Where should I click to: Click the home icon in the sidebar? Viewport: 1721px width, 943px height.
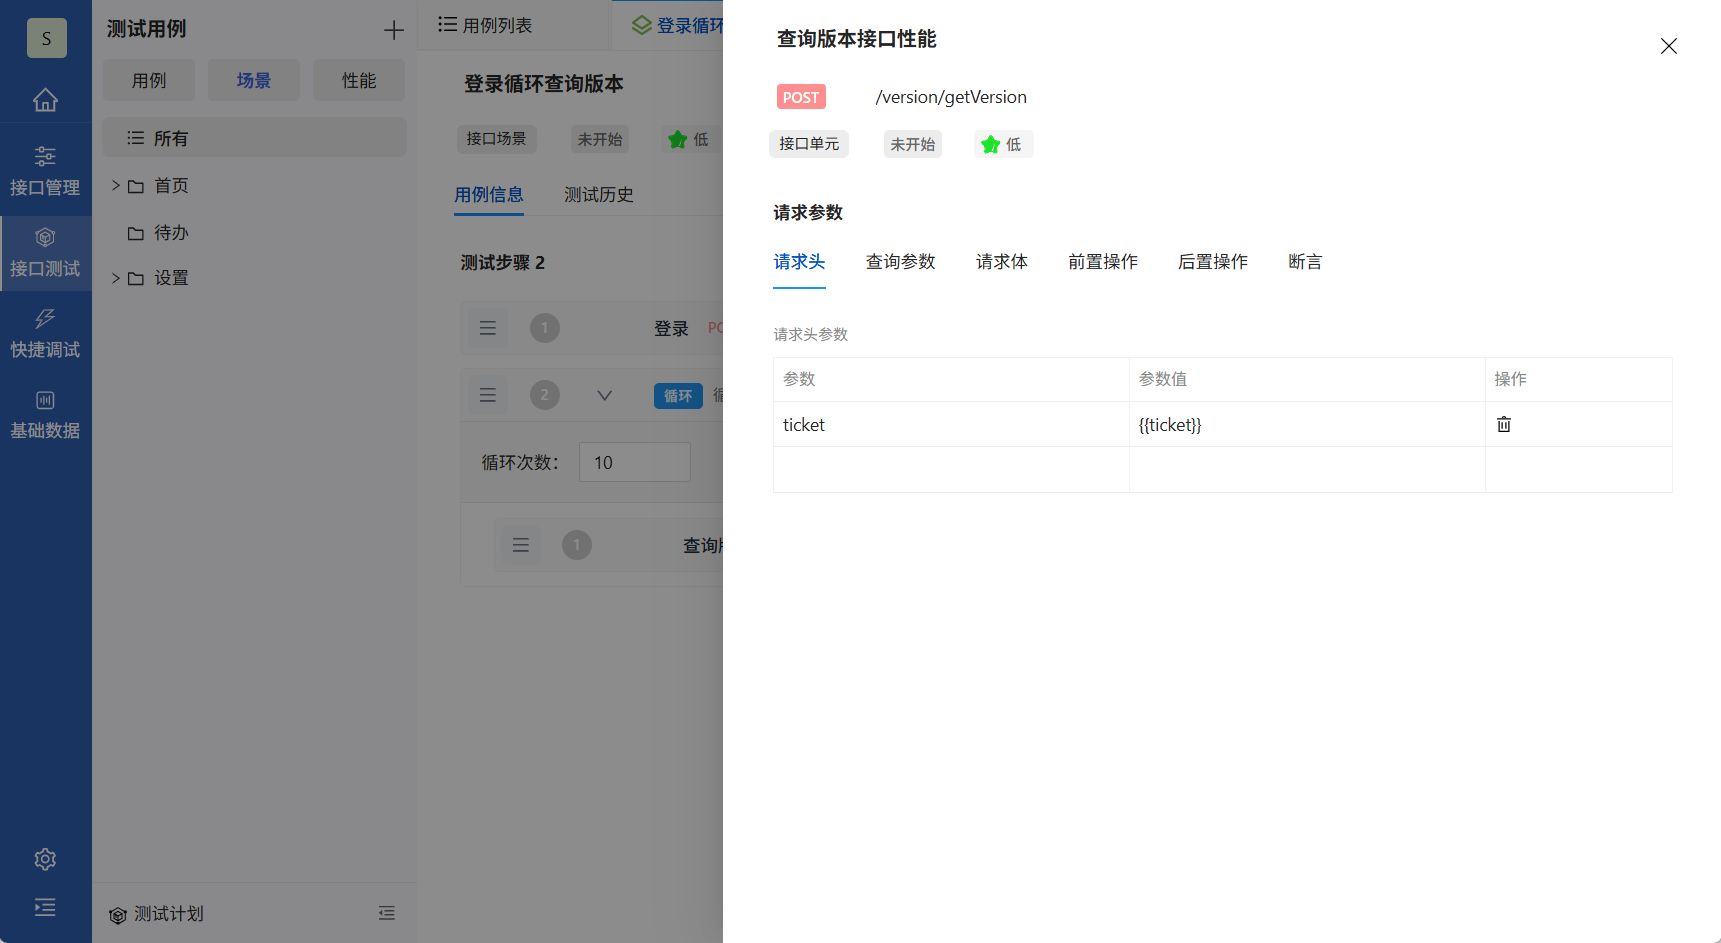point(45,100)
